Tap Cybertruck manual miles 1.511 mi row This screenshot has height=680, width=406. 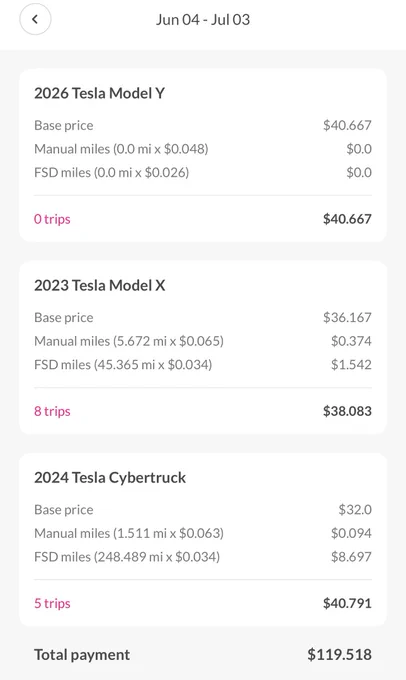203,533
